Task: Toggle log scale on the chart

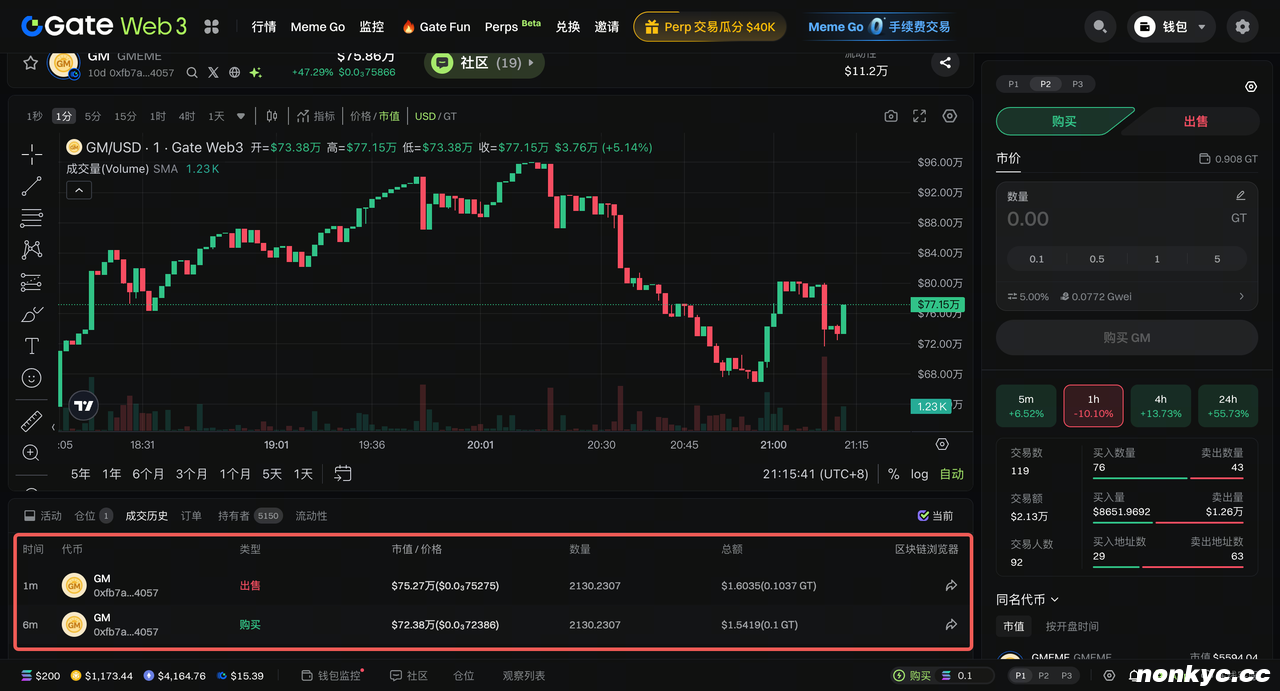Action: [x=919, y=474]
